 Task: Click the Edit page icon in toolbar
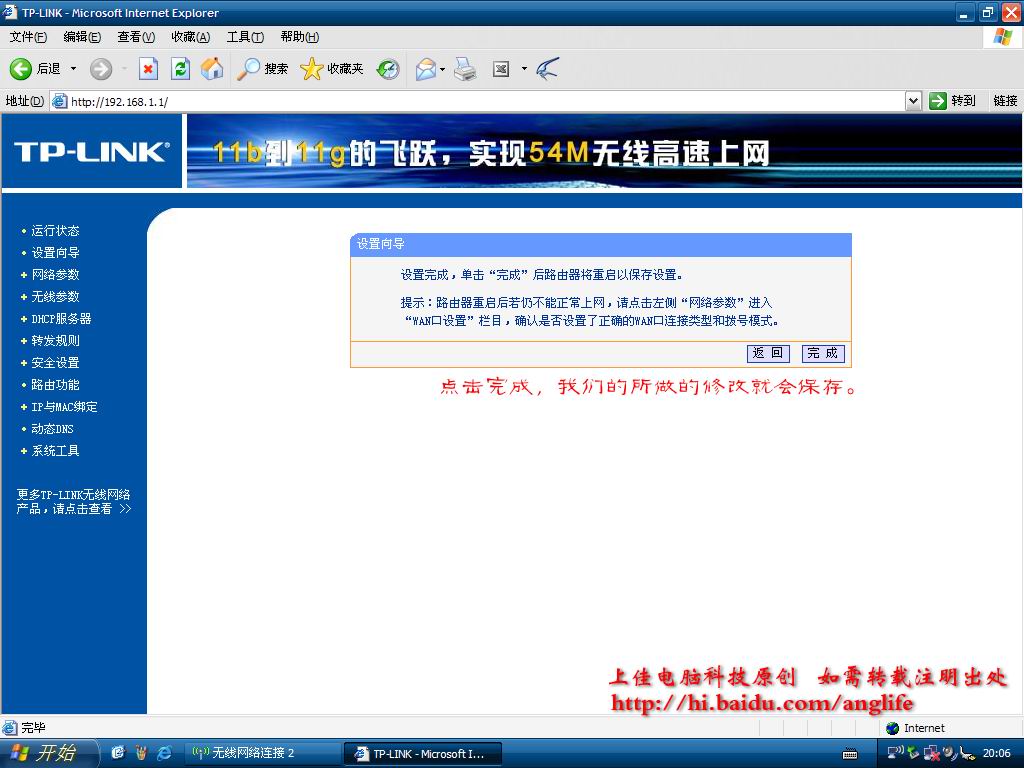[x=501, y=69]
